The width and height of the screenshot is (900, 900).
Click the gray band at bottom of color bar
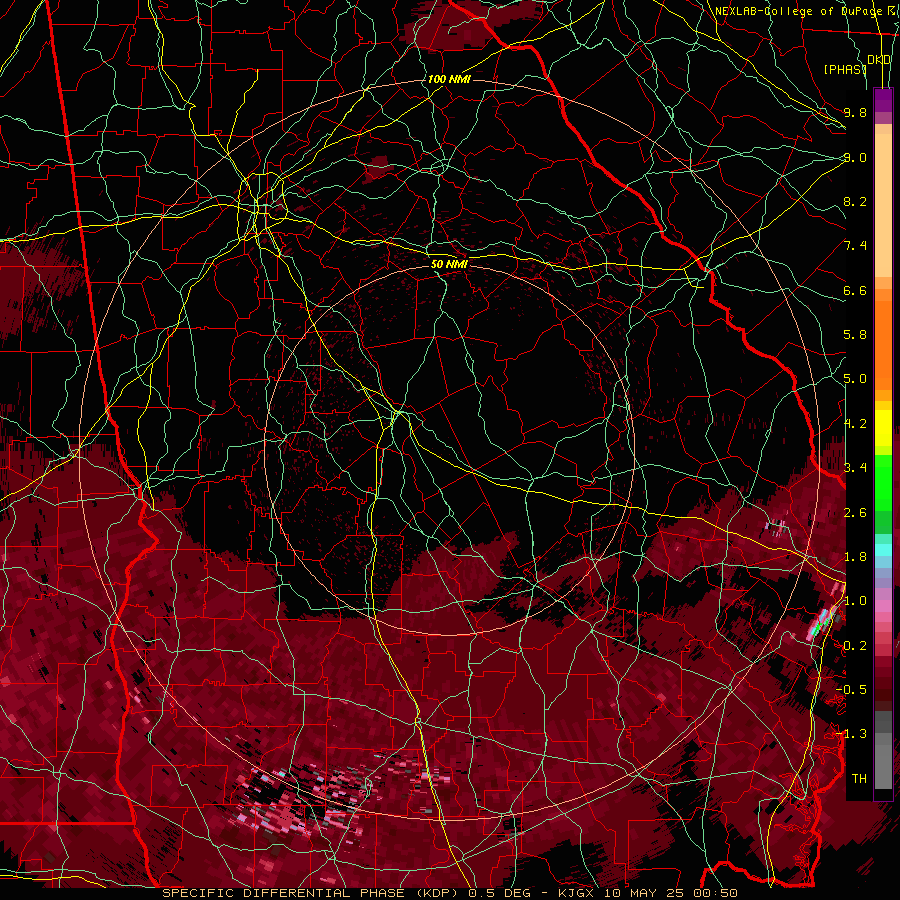[883, 751]
